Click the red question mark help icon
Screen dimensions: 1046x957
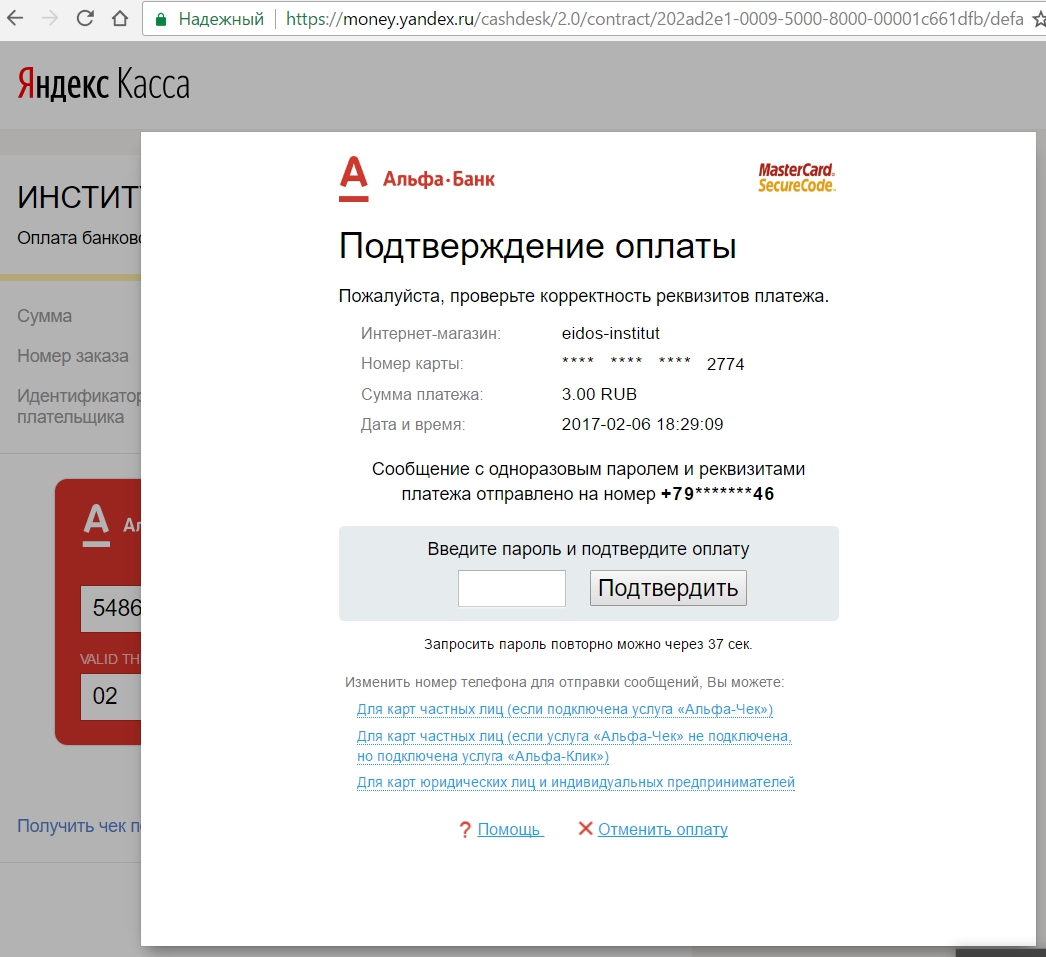pos(465,830)
